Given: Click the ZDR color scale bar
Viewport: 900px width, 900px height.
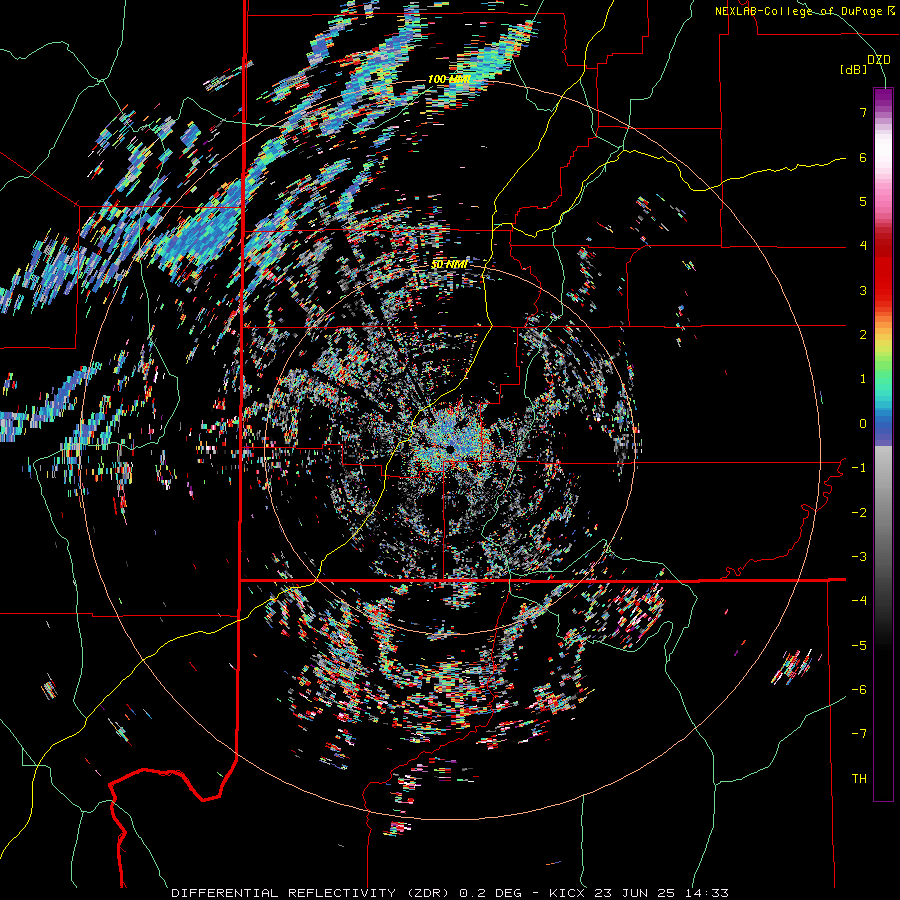Looking at the screenshot, I should pyautogui.click(x=883, y=445).
